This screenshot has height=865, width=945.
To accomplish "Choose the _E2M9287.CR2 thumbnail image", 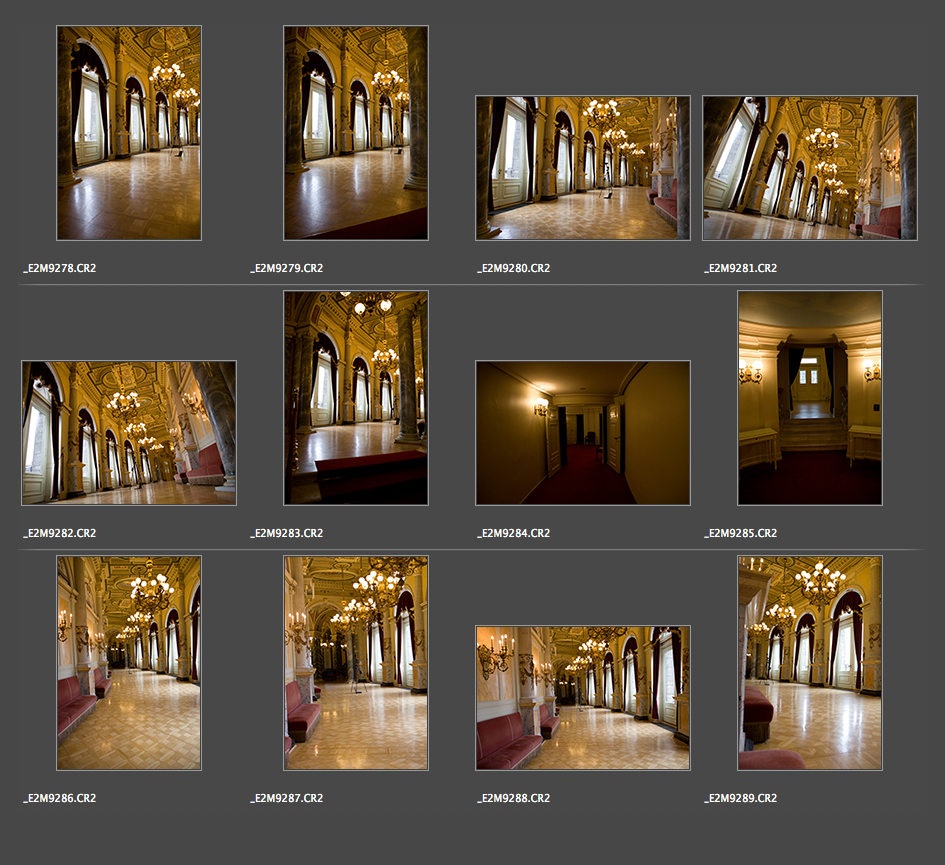I will [x=356, y=663].
